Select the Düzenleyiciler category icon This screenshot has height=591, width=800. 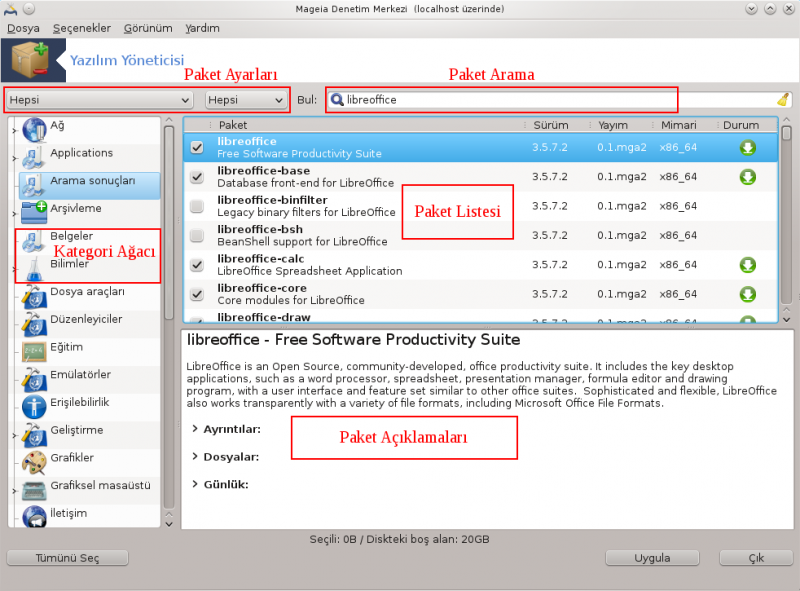[x=34, y=324]
